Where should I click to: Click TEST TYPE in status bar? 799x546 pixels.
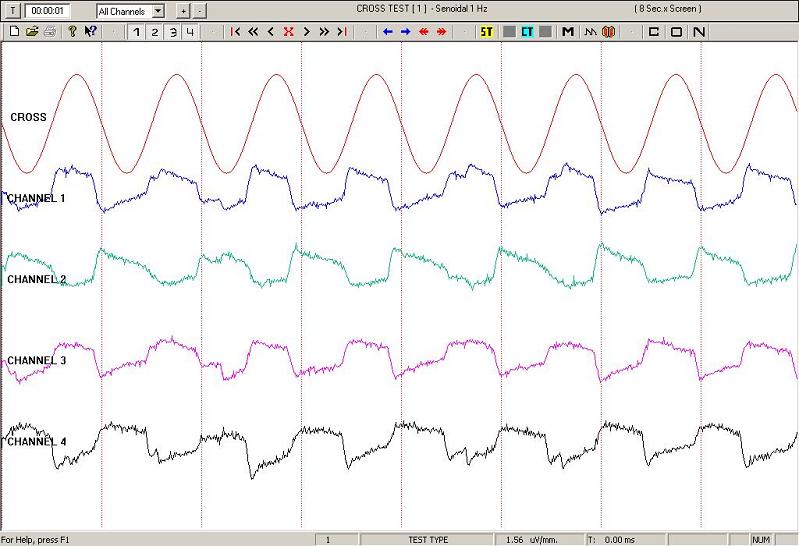tap(428, 540)
